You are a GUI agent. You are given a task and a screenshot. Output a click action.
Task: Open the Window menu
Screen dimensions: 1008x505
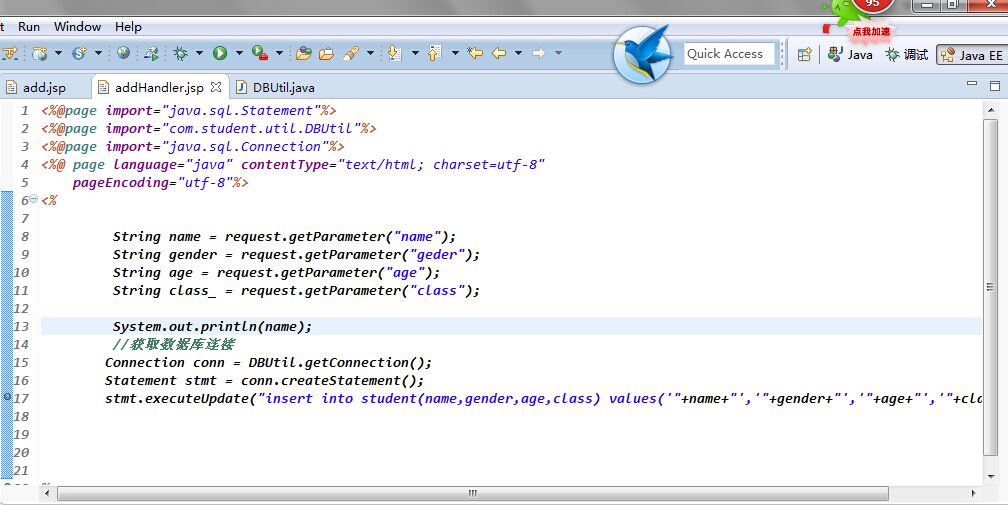(77, 27)
